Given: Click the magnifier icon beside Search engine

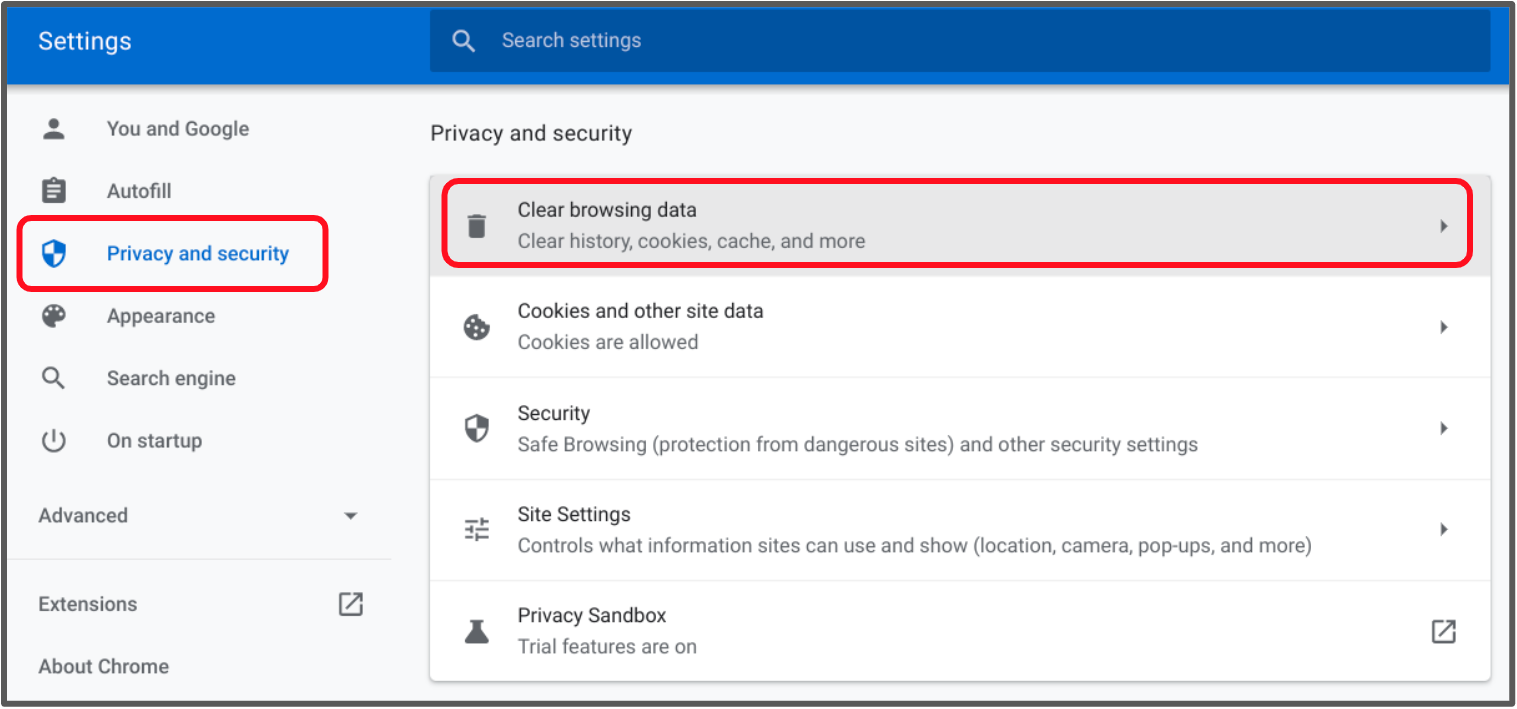Looking at the screenshot, I should (x=53, y=378).
